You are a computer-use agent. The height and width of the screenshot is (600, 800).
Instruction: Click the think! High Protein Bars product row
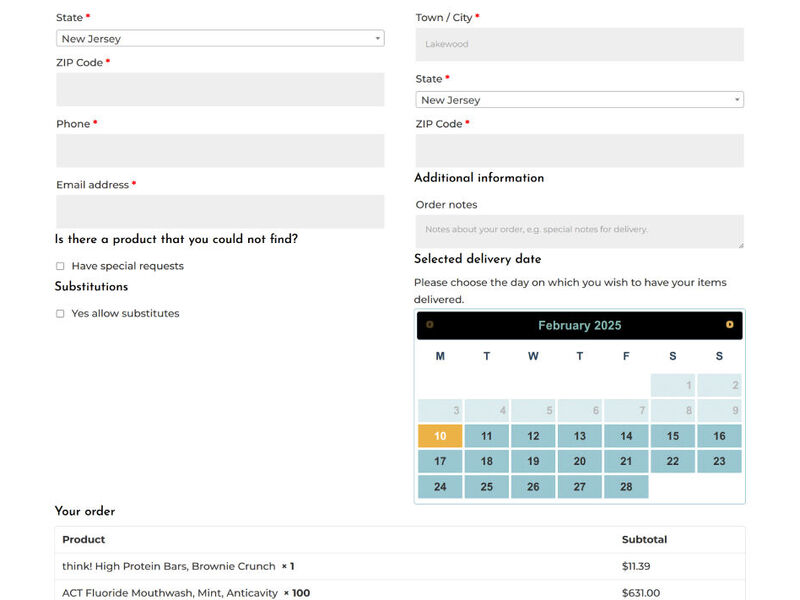[x=399, y=566]
